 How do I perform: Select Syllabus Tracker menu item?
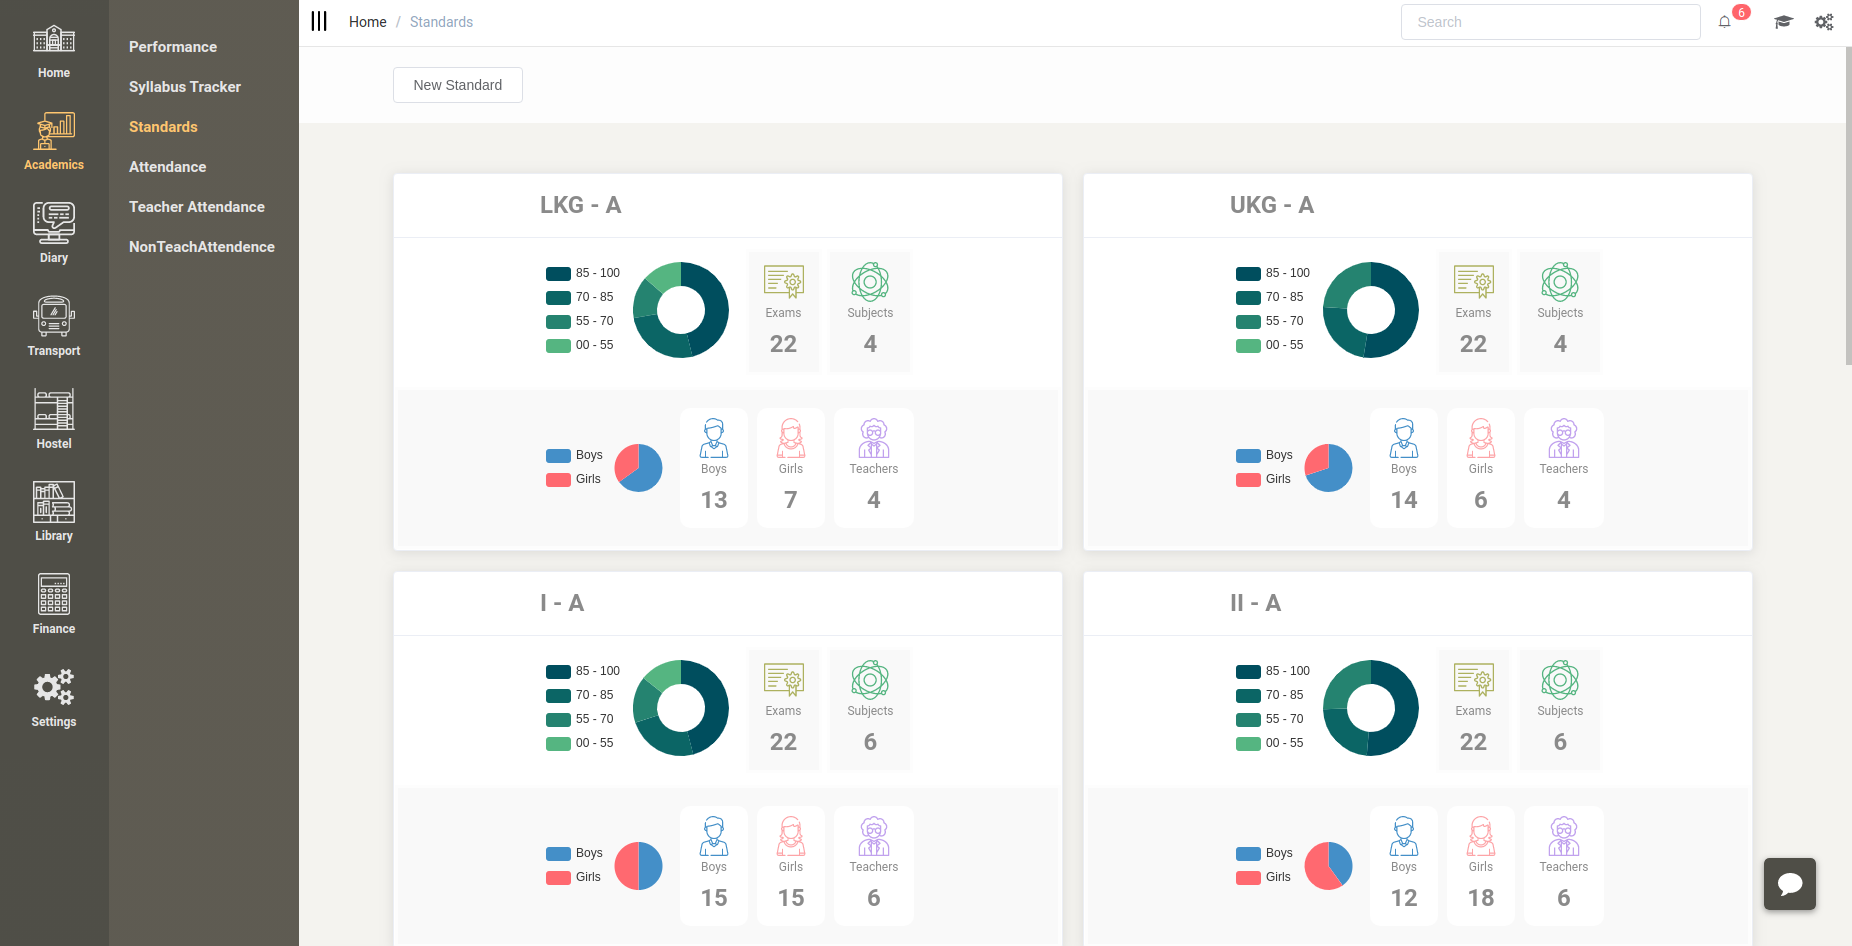[185, 87]
